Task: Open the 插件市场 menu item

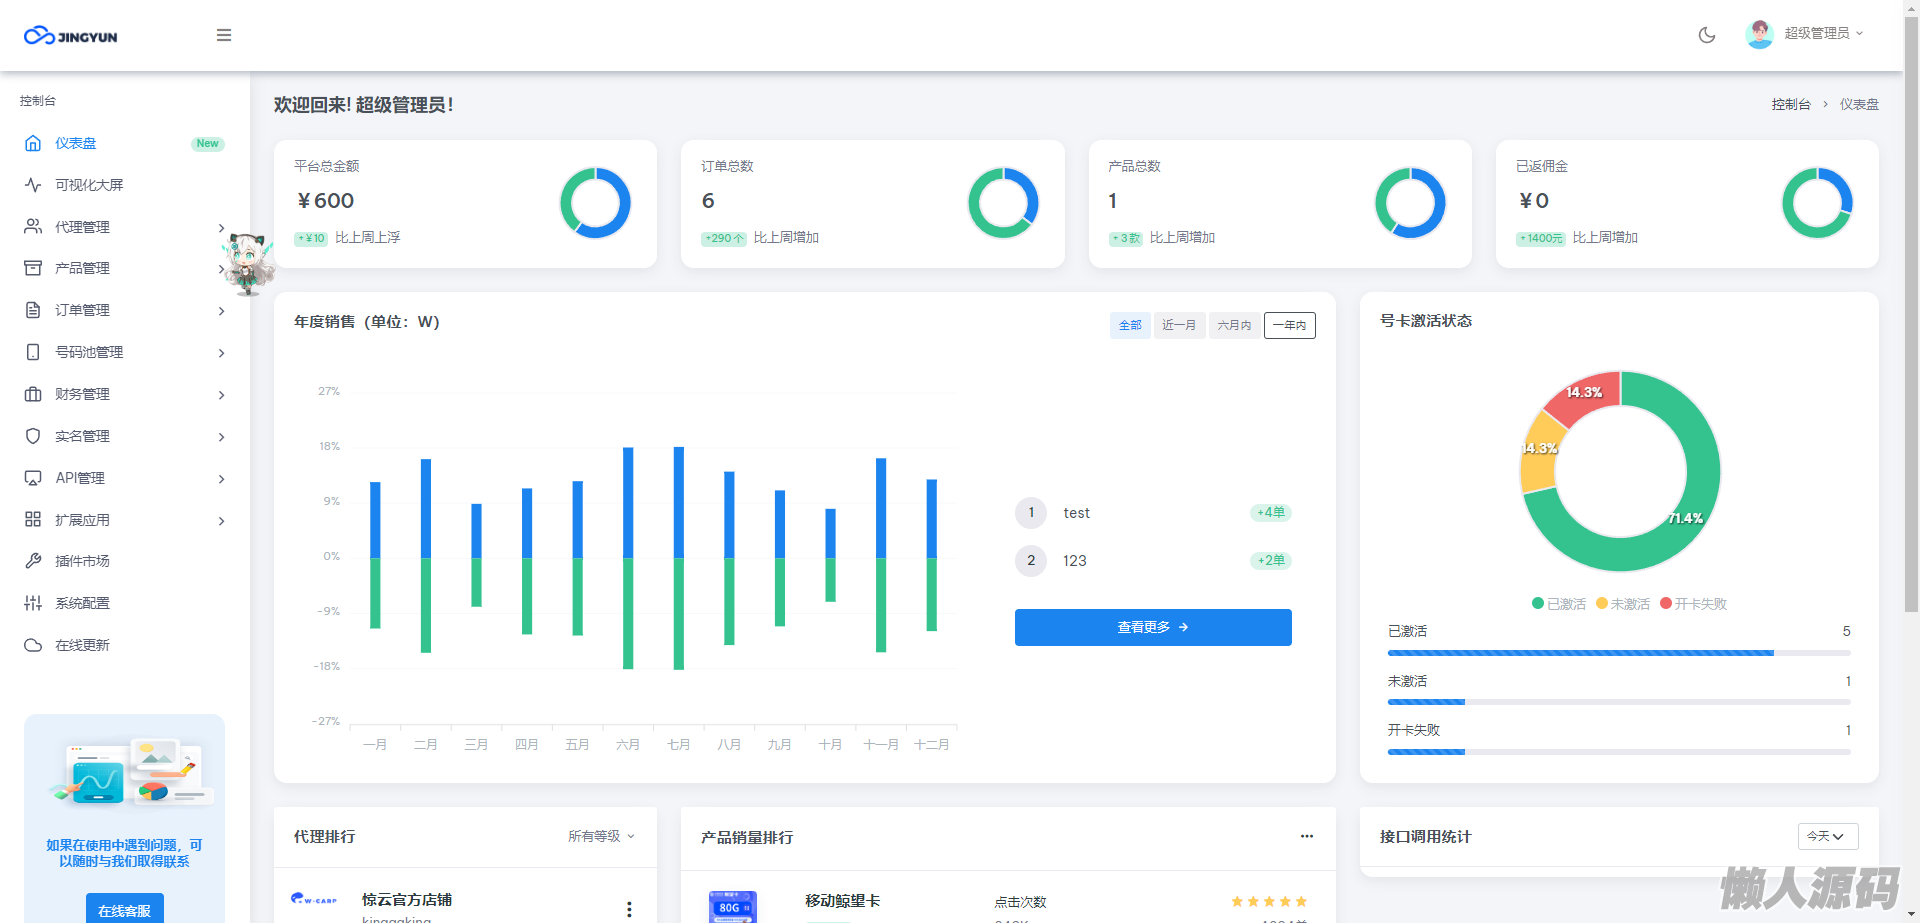Action: tap(82, 561)
